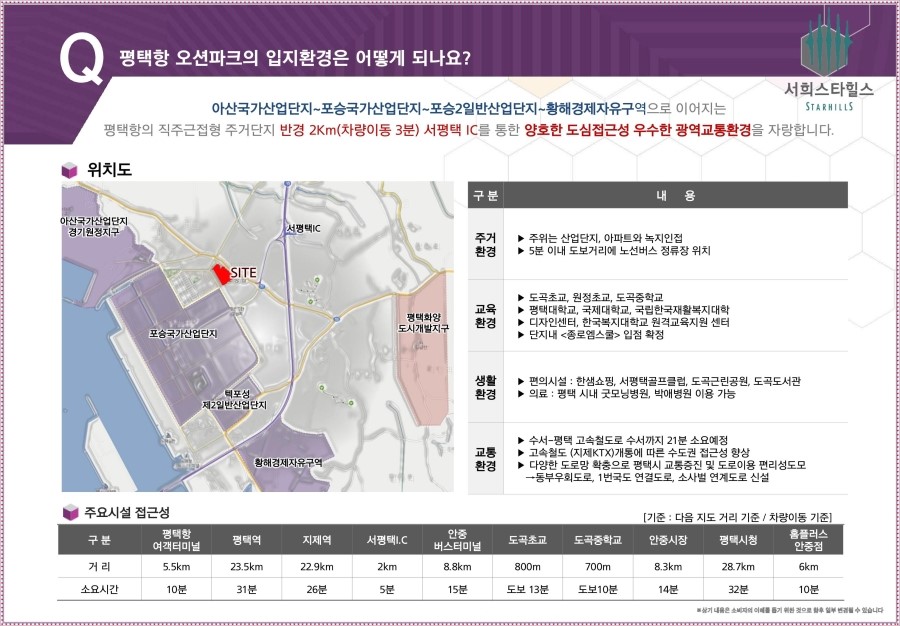This screenshot has width=900, height=626.
Task: Click the 평택시청 column header
Action: point(738,540)
